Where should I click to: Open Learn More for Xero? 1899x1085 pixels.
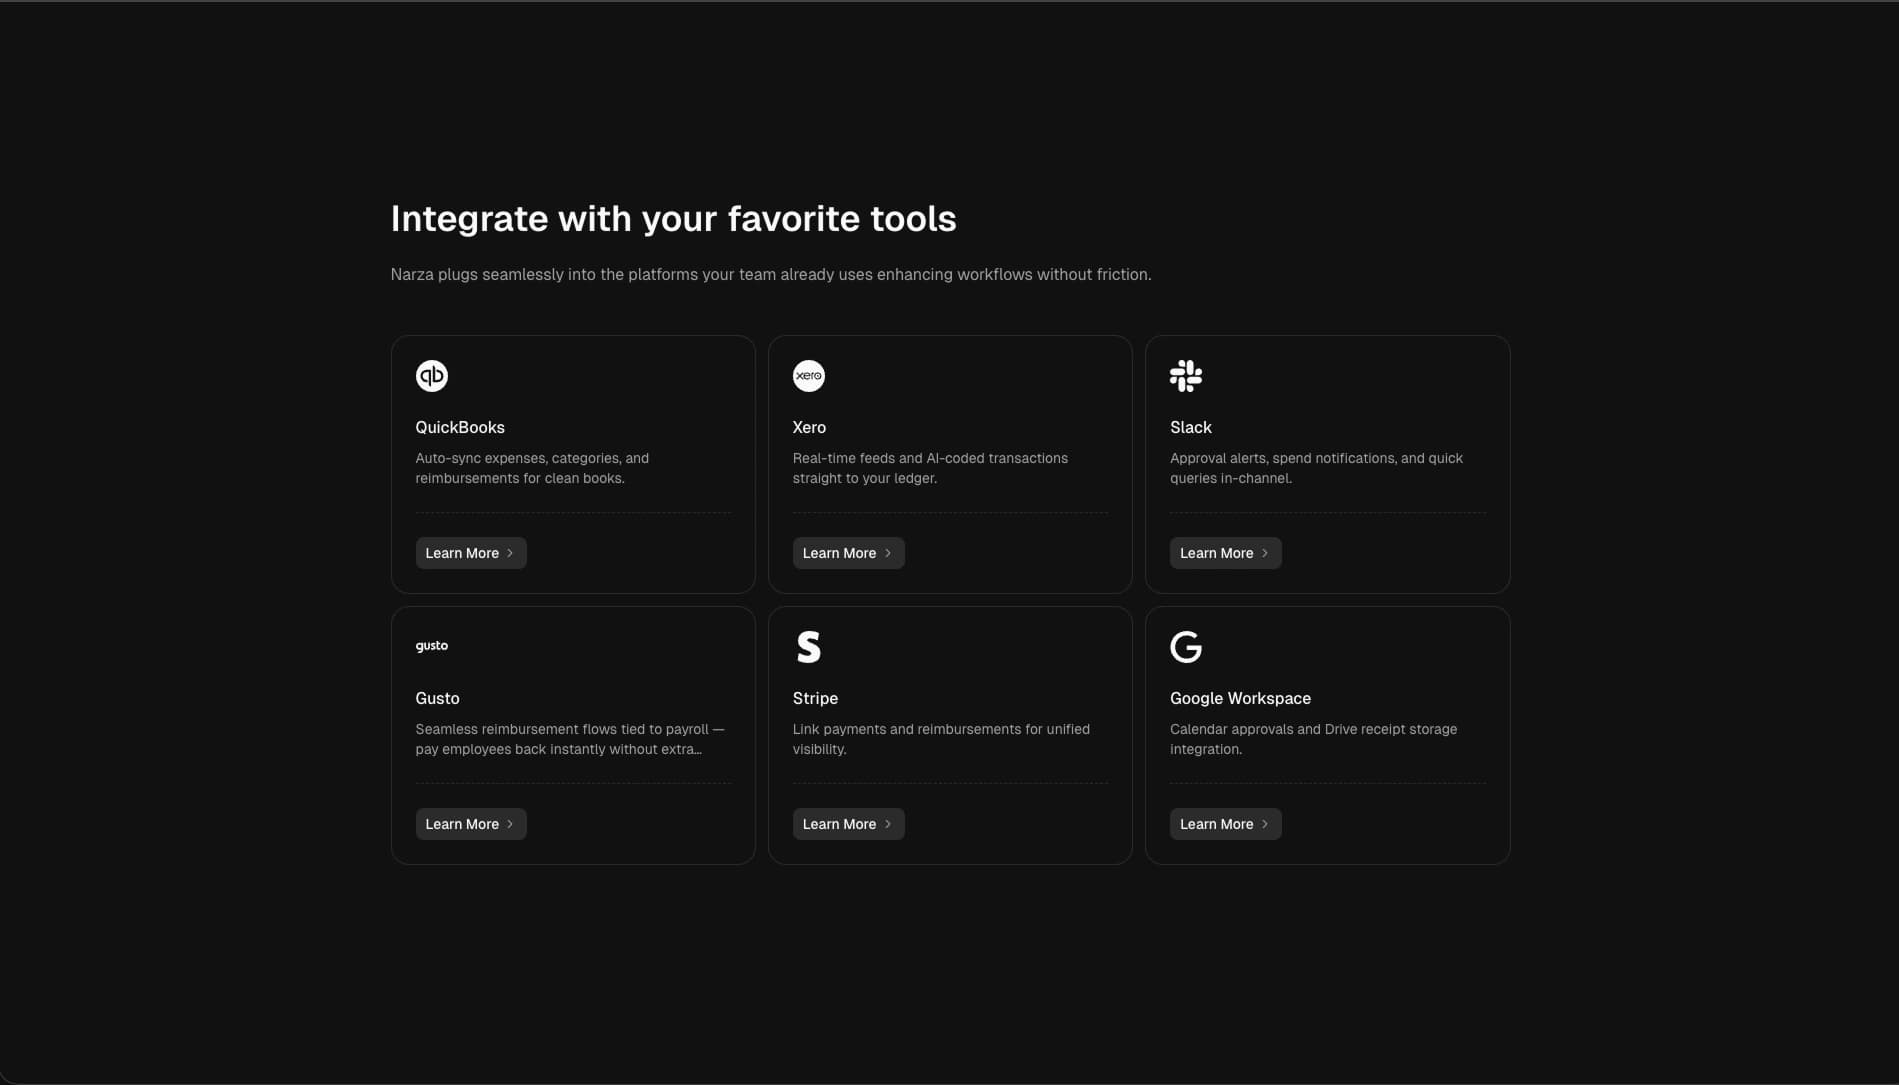coord(848,553)
